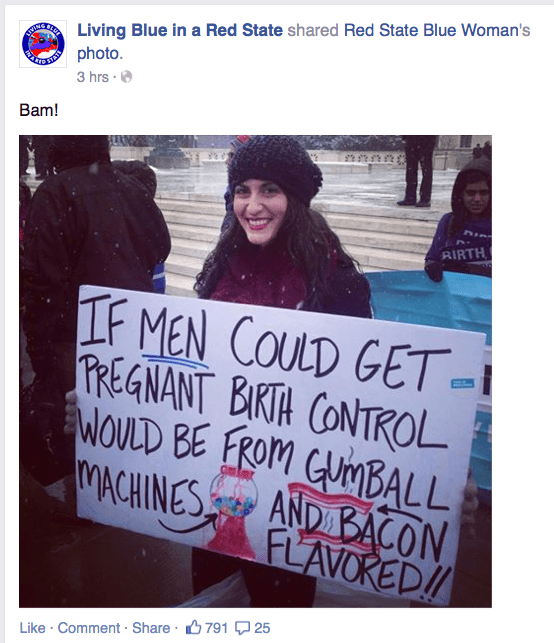The image size is (554, 643).
Task: Click the thumbs-up likes icon
Action: pos(193,627)
